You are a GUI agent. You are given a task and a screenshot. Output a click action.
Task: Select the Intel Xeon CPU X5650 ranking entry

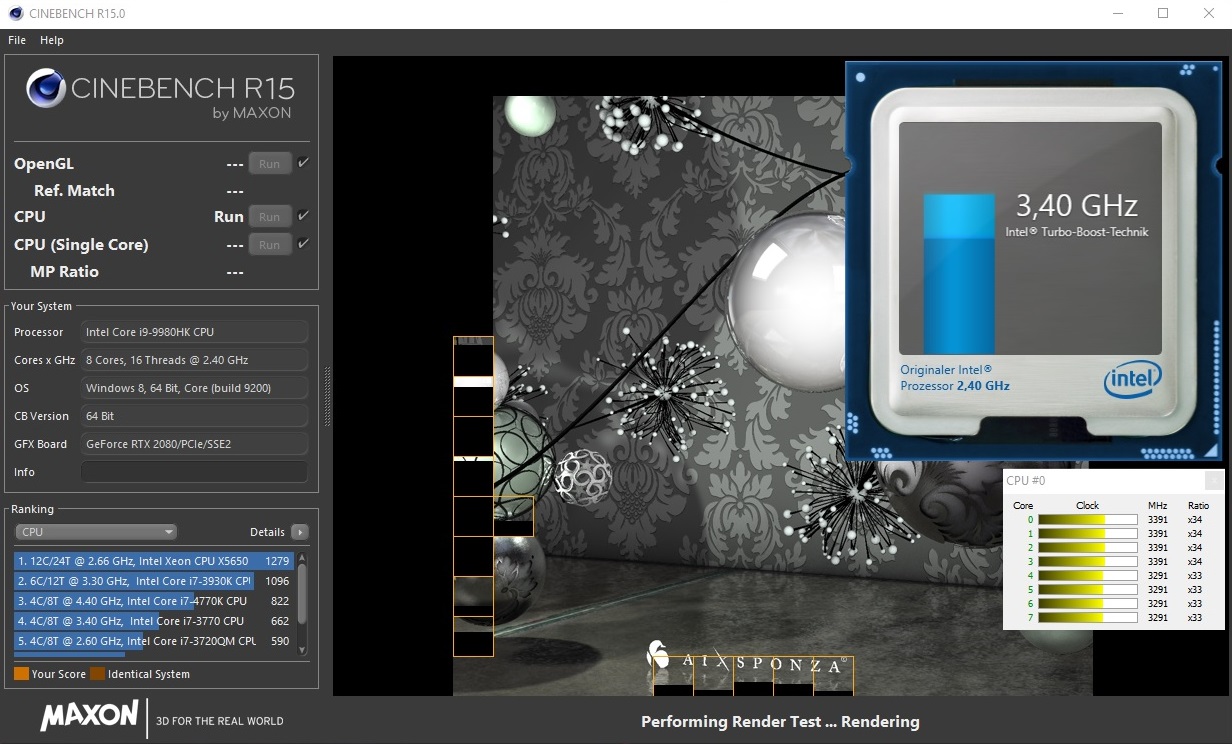[154, 561]
